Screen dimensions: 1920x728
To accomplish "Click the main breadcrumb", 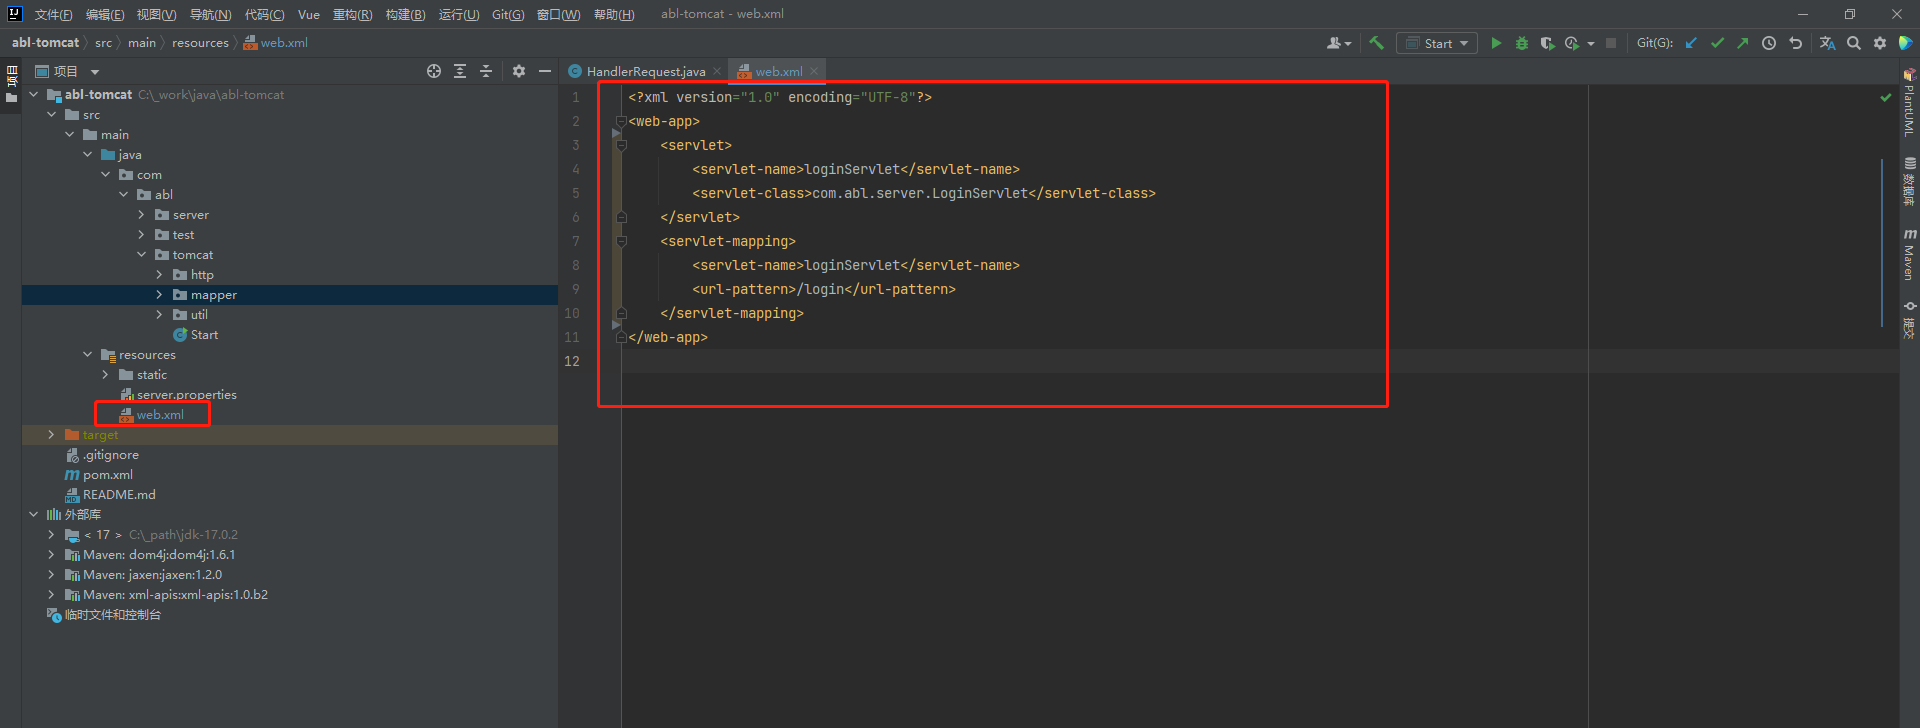I will point(142,43).
